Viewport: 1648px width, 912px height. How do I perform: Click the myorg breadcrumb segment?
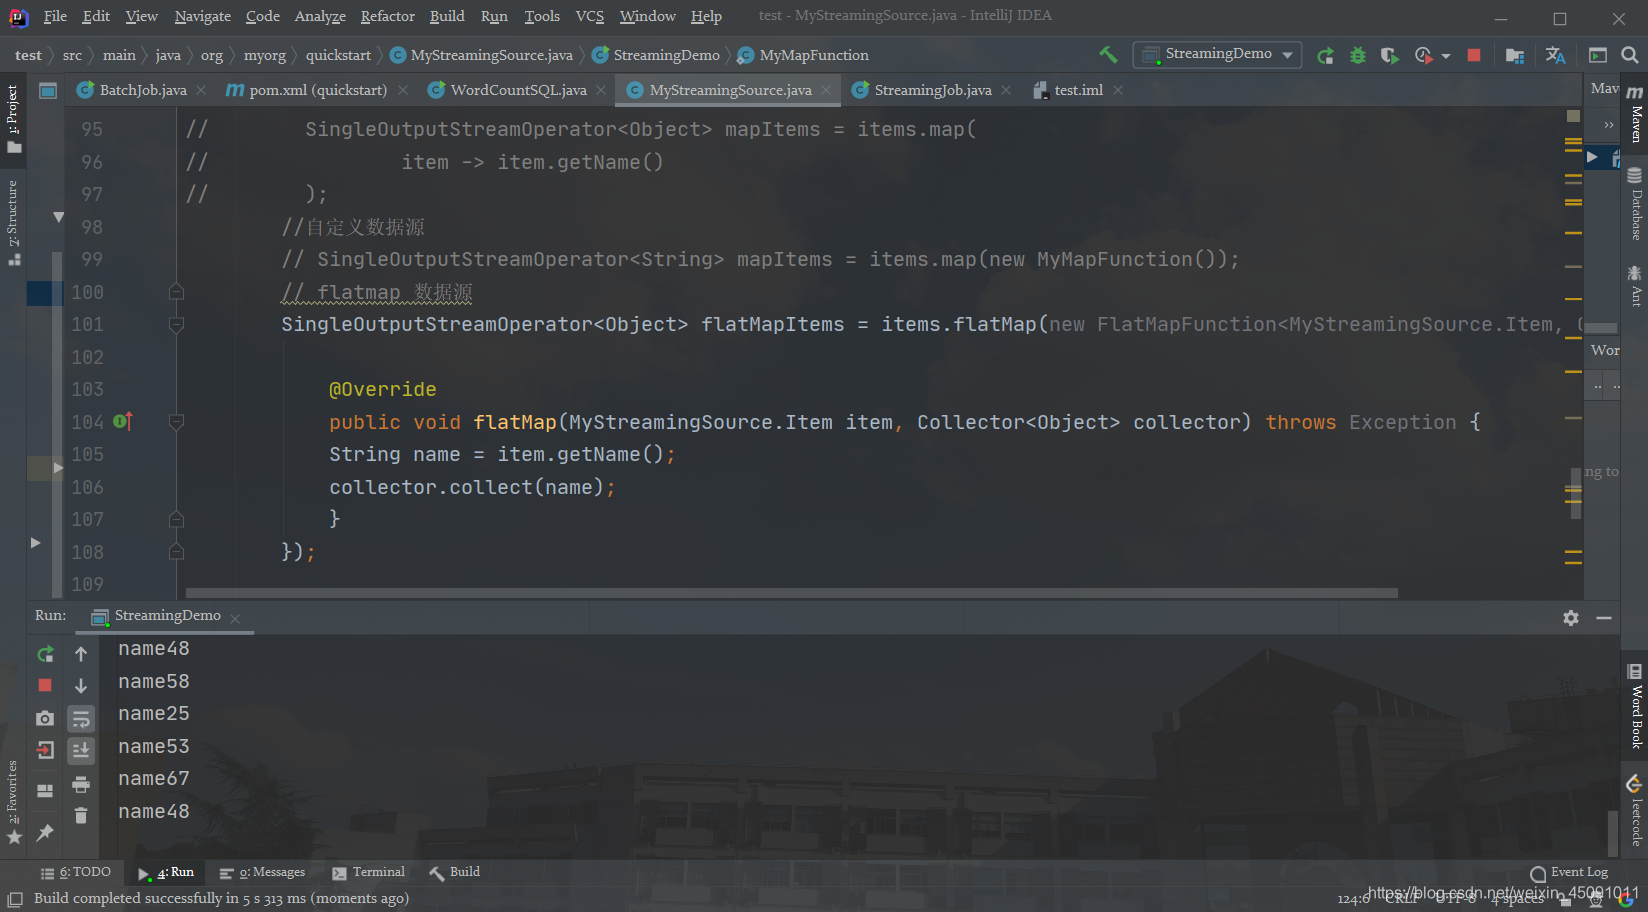[265, 55]
